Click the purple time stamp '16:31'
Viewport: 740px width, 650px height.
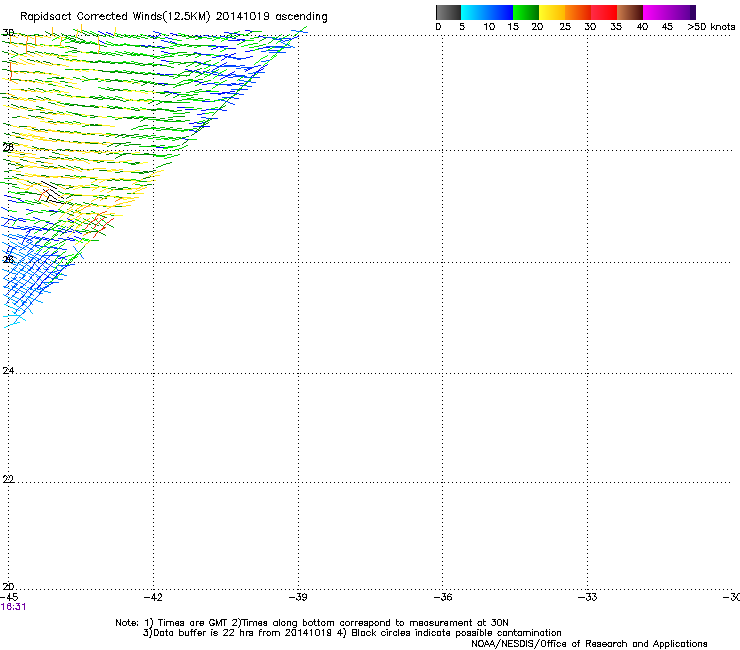13,607
